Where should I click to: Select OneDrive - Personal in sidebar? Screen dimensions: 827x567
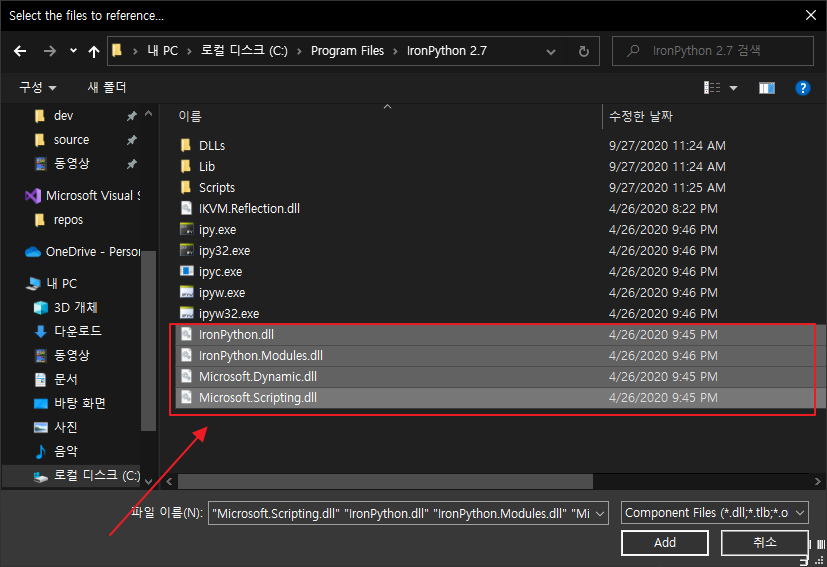click(83, 252)
